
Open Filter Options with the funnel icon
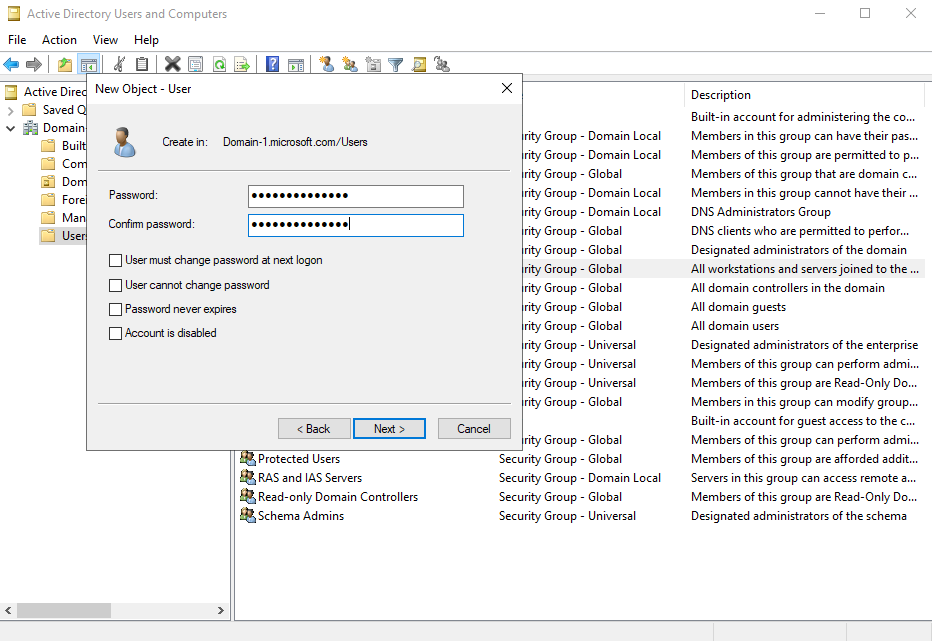[x=395, y=64]
